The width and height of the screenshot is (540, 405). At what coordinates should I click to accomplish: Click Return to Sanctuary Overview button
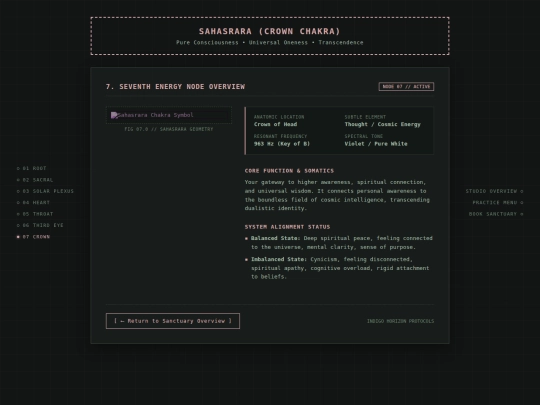173,321
